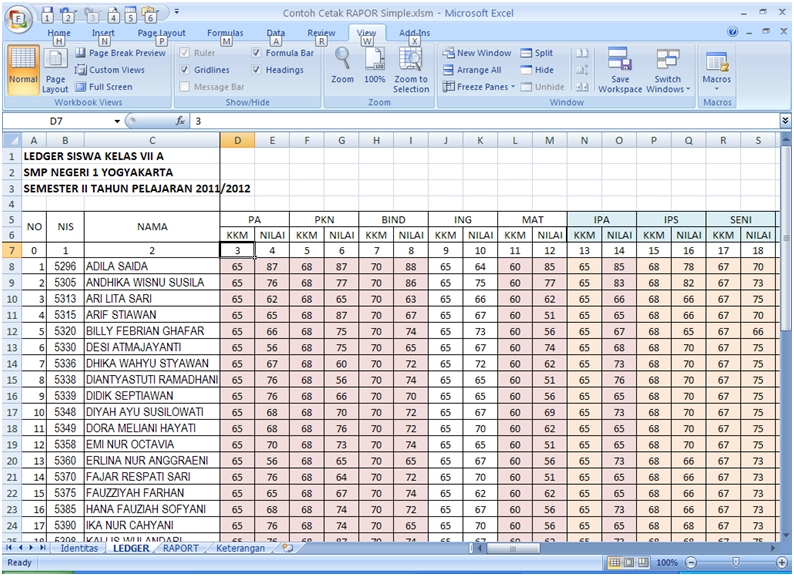Viewport: 794px width, 576px height.
Task: Uncheck the Gridlines checkbox
Action: coord(185,70)
